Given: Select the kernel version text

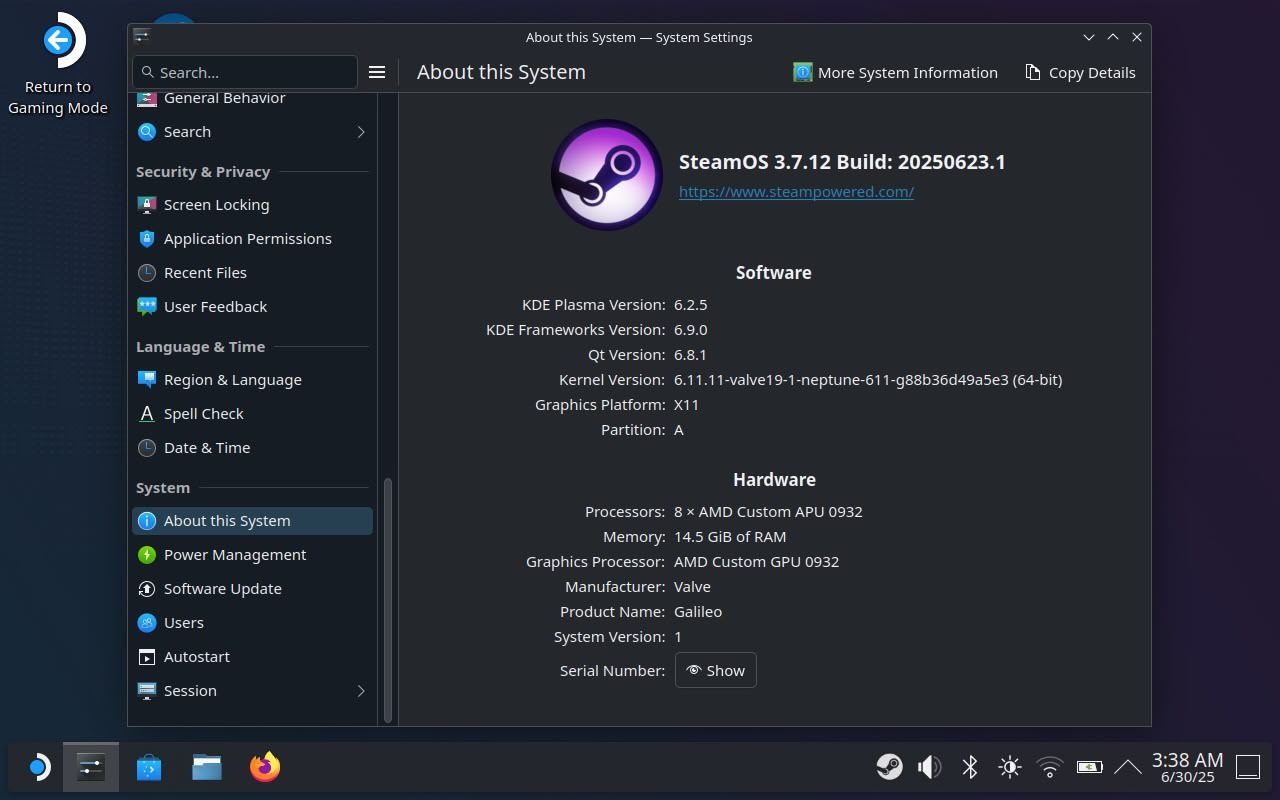Looking at the screenshot, I should pos(868,380).
